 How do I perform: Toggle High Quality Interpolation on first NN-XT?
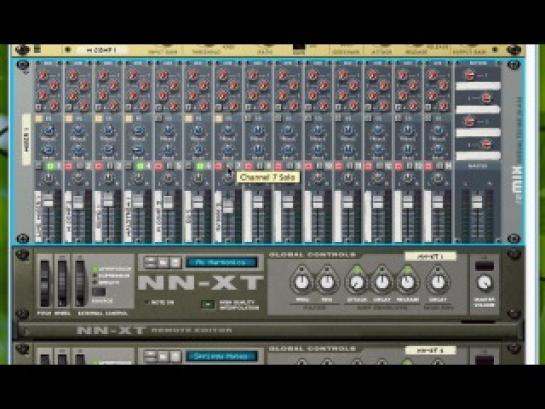[208, 305]
